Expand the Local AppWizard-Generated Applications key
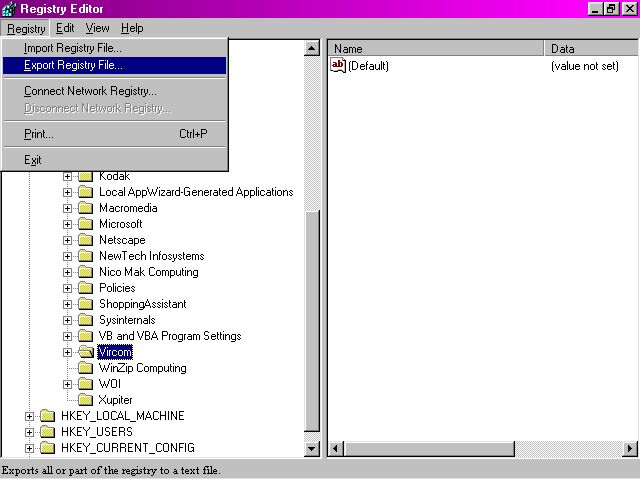The height and width of the screenshot is (480, 640). click(67, 192)
